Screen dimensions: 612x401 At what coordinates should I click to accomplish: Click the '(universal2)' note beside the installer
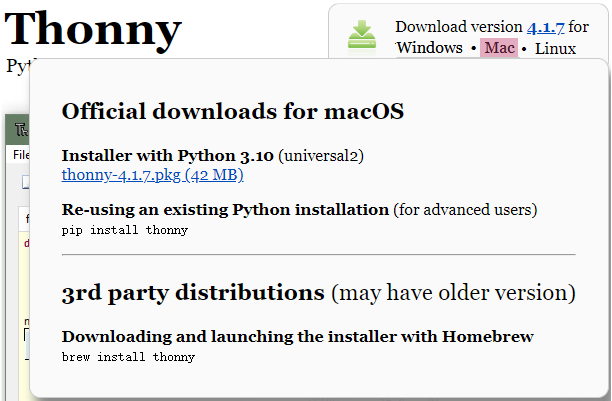(x=321, y=156)
